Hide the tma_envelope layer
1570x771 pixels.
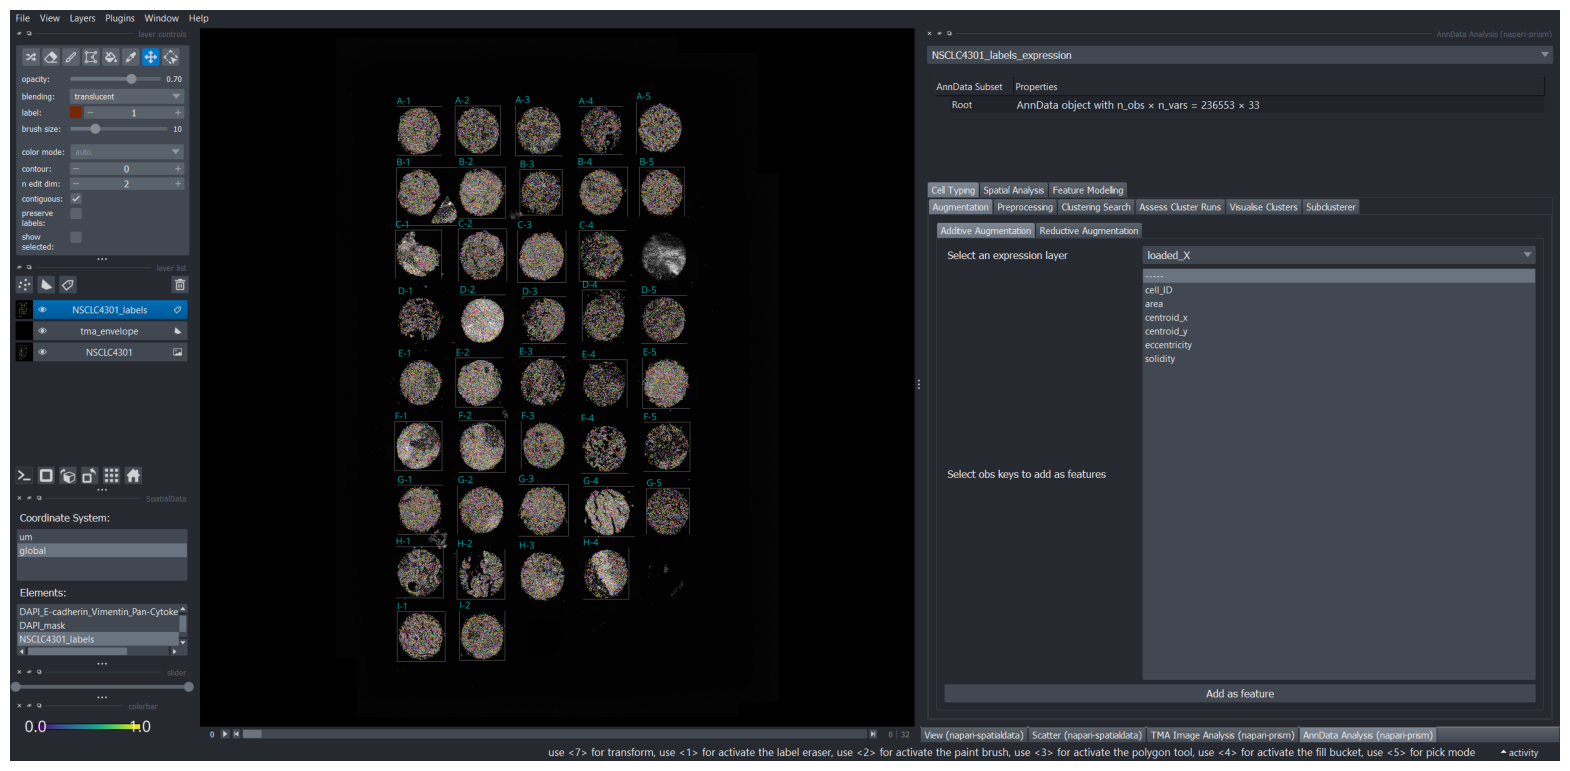42,331
